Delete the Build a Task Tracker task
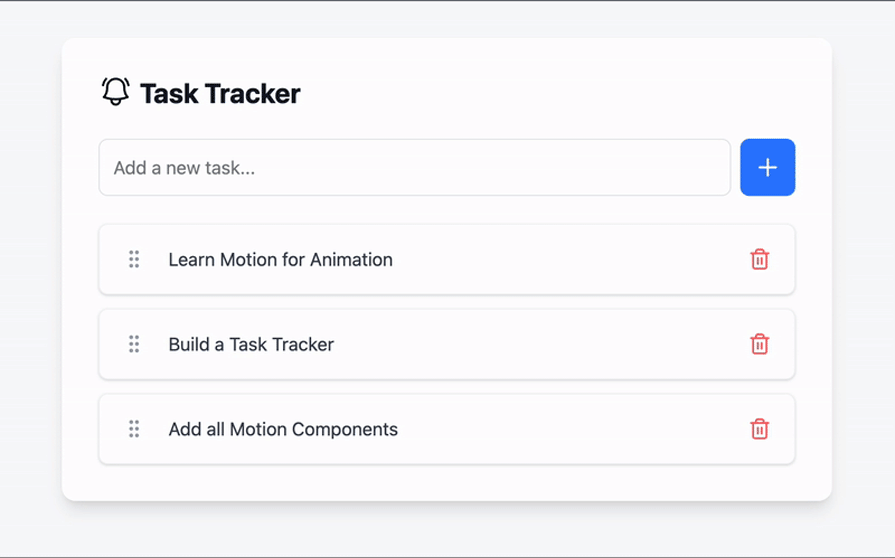895x558 pixels. pos(759,344)
